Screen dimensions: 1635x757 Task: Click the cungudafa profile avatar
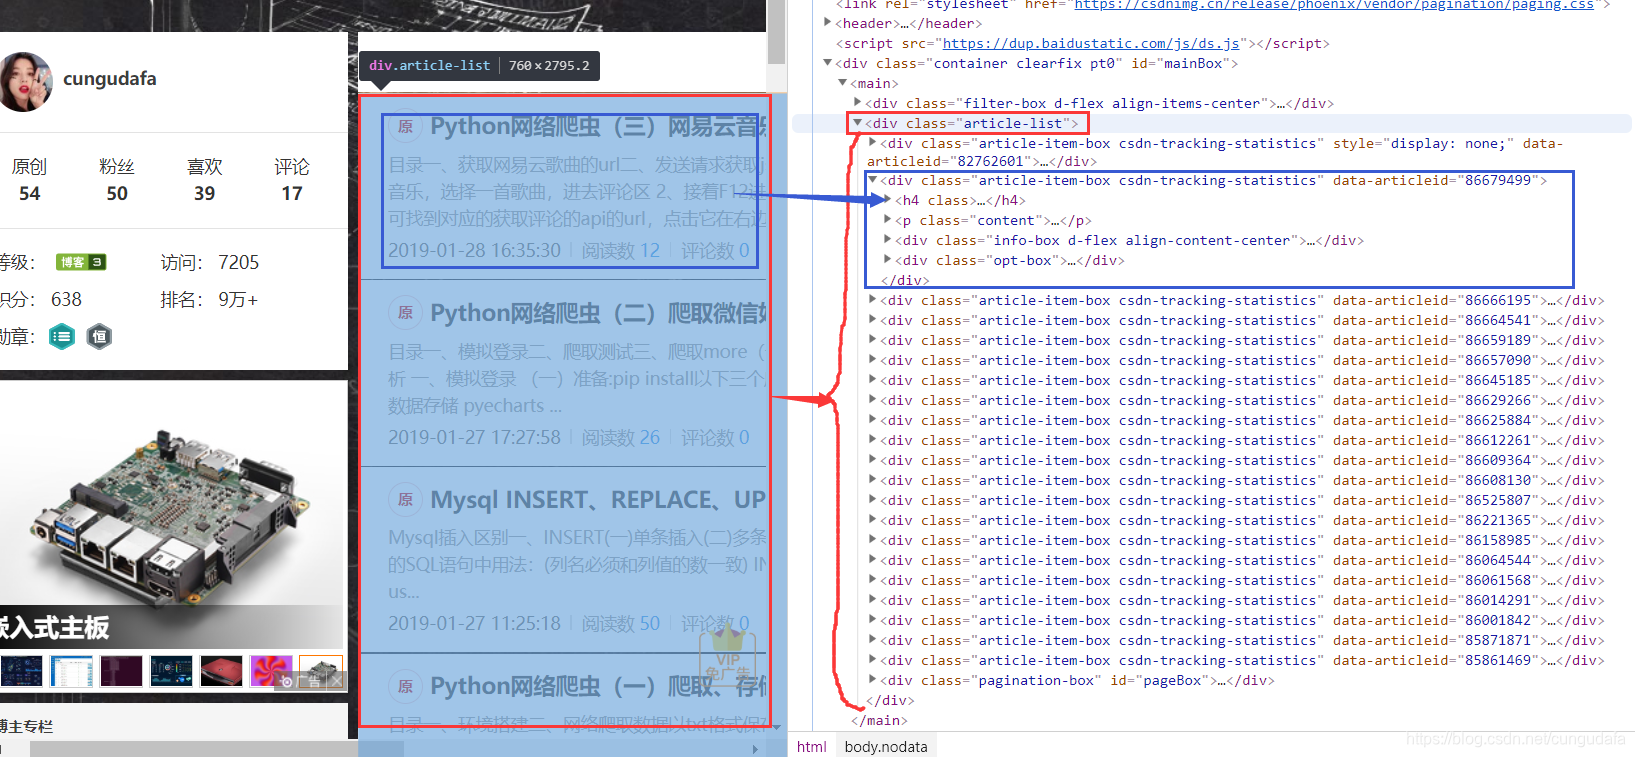pos(26,82)
